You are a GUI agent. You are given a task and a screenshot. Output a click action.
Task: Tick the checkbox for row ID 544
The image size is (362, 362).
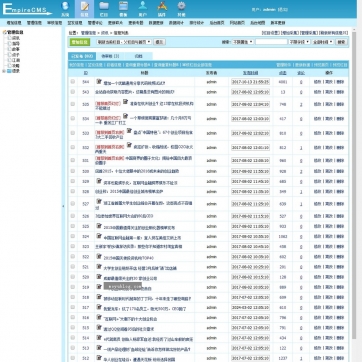tap(73, 82)
